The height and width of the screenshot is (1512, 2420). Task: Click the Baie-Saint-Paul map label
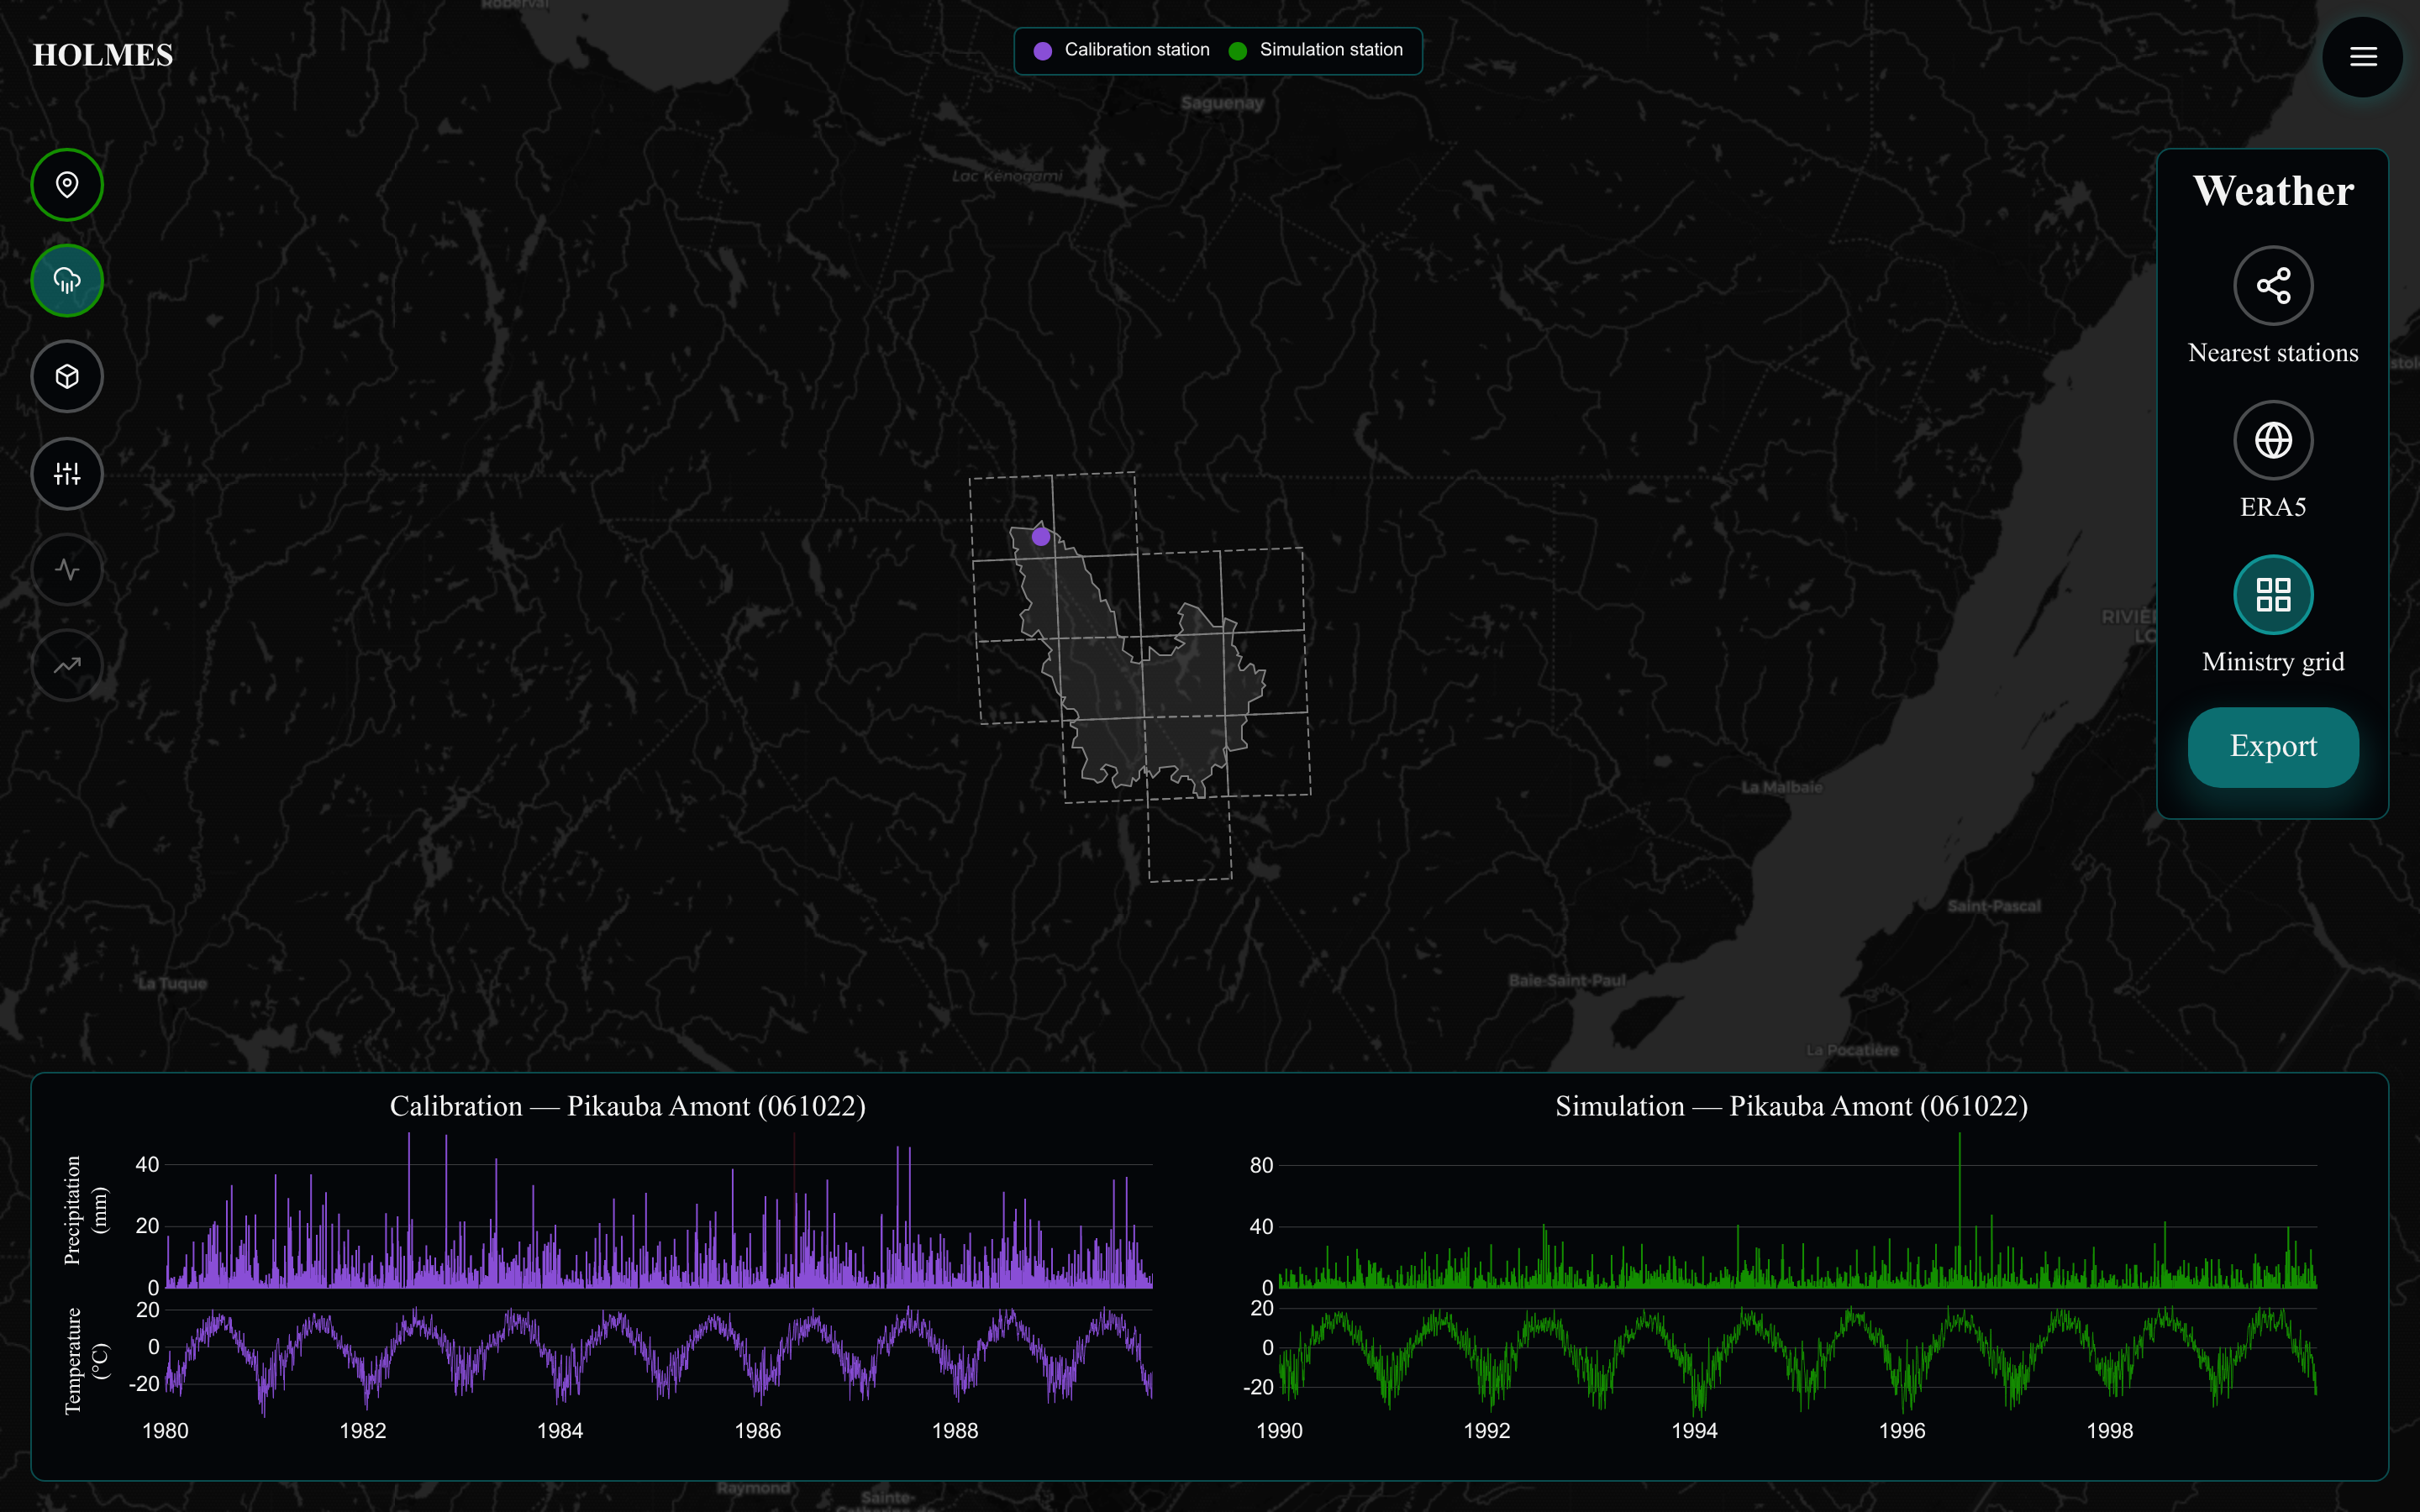(x=1567, y=980)
